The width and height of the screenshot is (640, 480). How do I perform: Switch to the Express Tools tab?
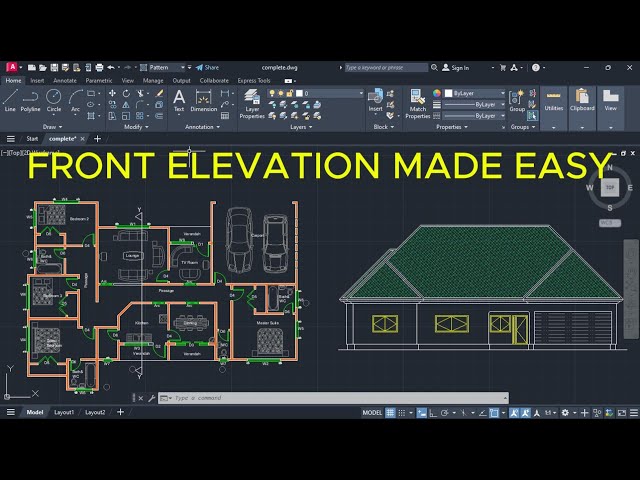[254, 80]
